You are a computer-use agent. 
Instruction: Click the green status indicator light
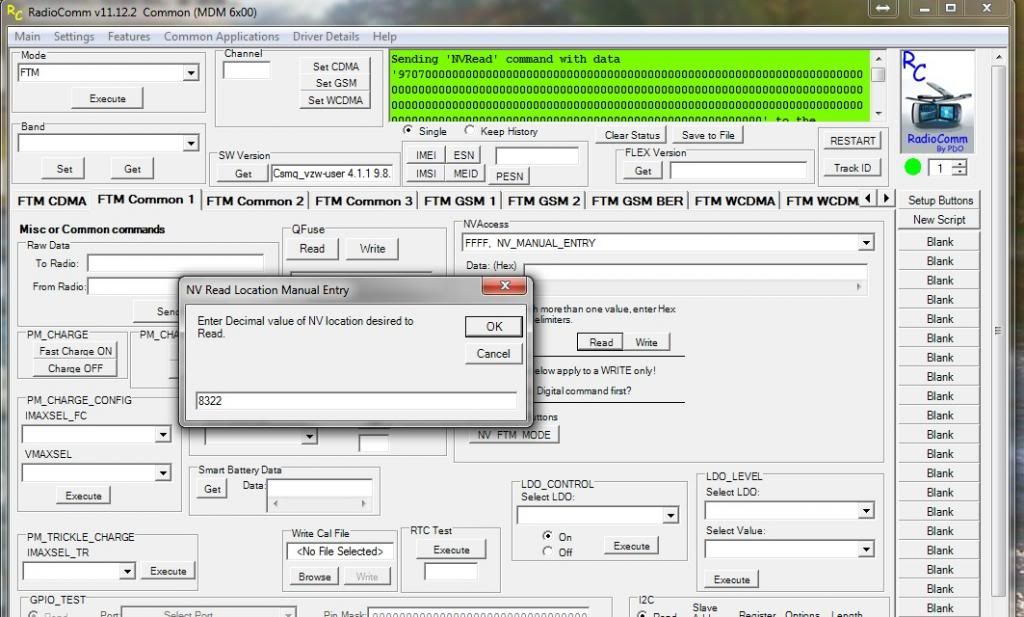(x=912, y=168)
